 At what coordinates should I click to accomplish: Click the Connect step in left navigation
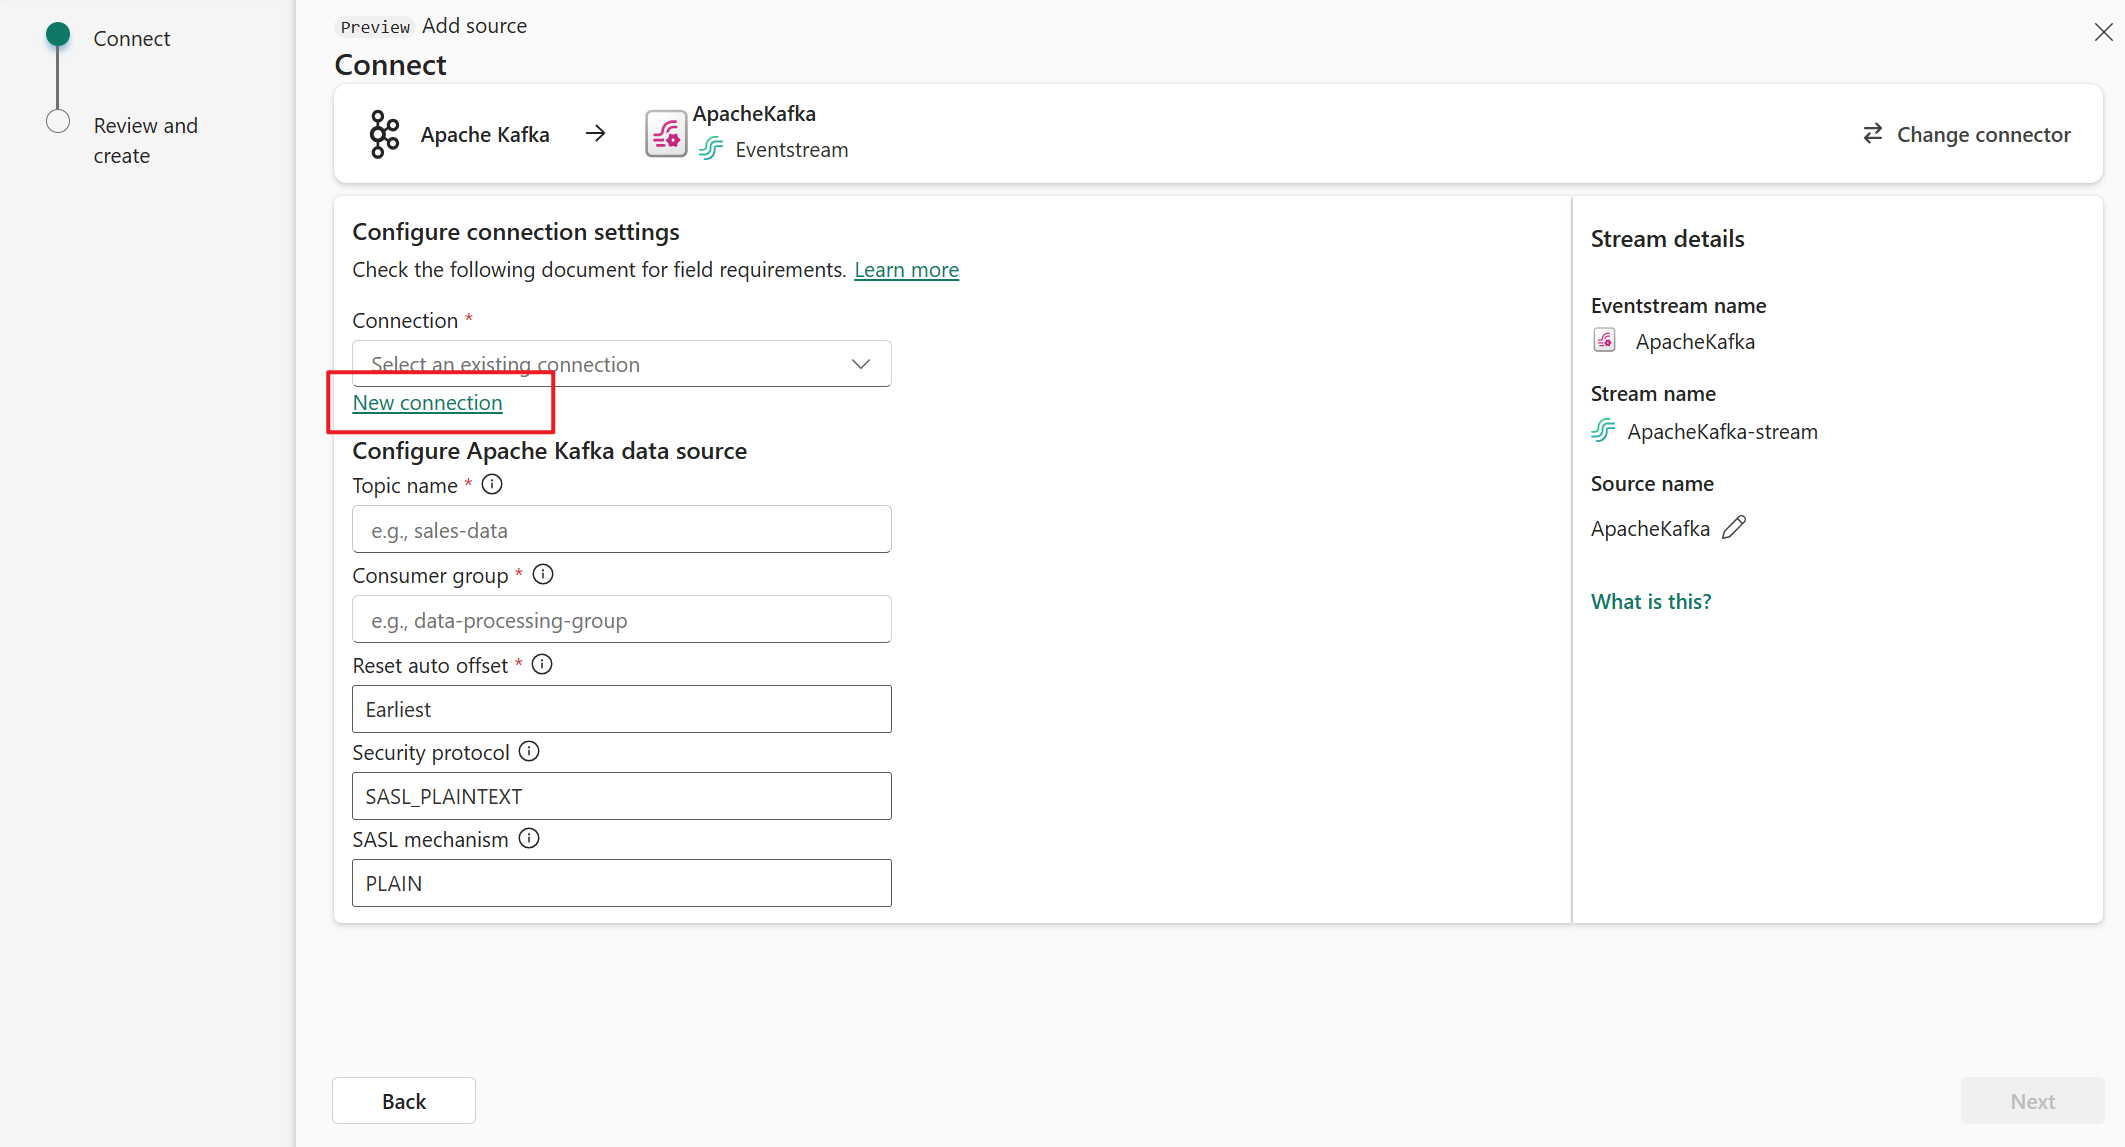[131, 38]
